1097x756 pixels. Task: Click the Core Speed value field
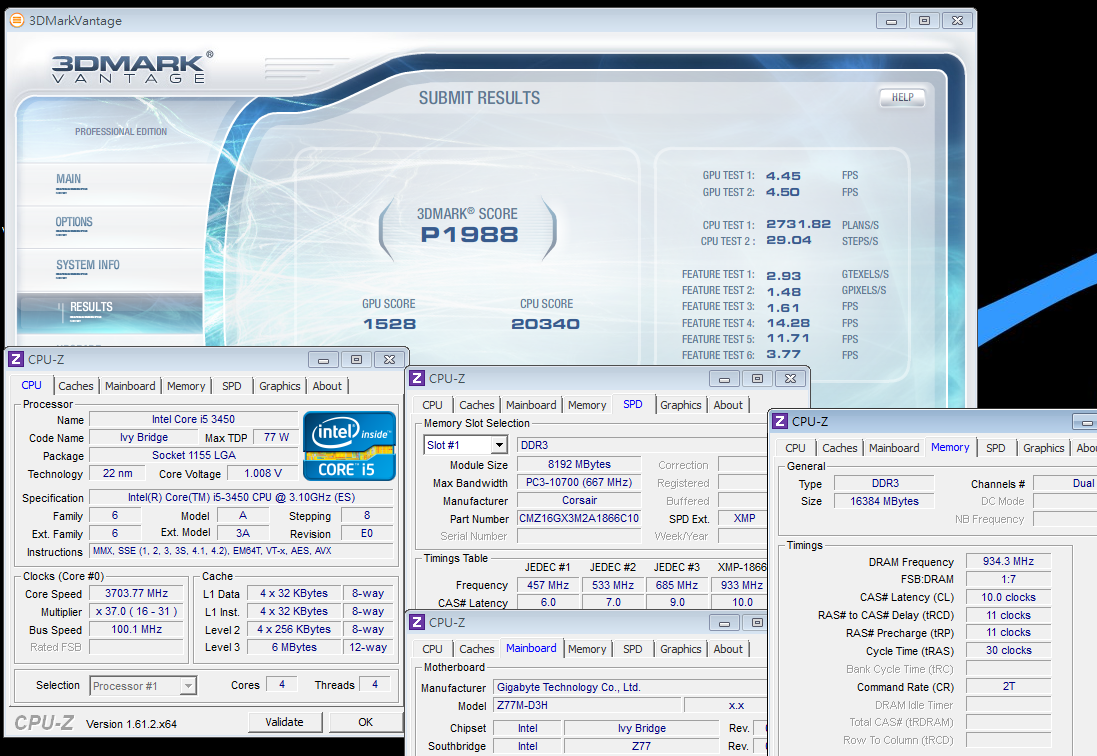136,593
